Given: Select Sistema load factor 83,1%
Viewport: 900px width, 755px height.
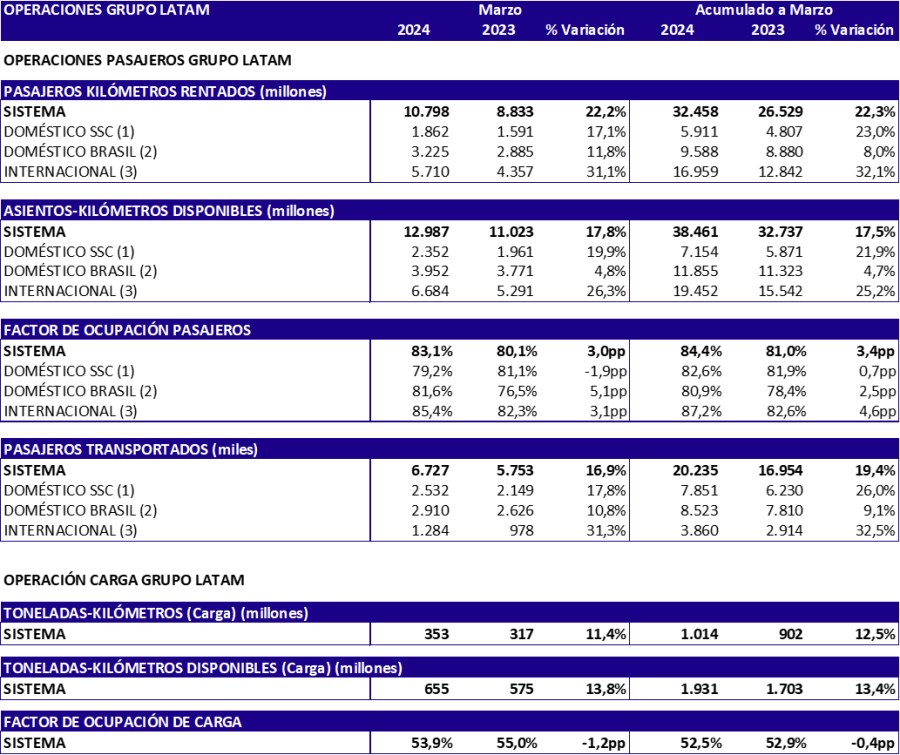Looking at the screenshot, I should (x=432, y=351).
